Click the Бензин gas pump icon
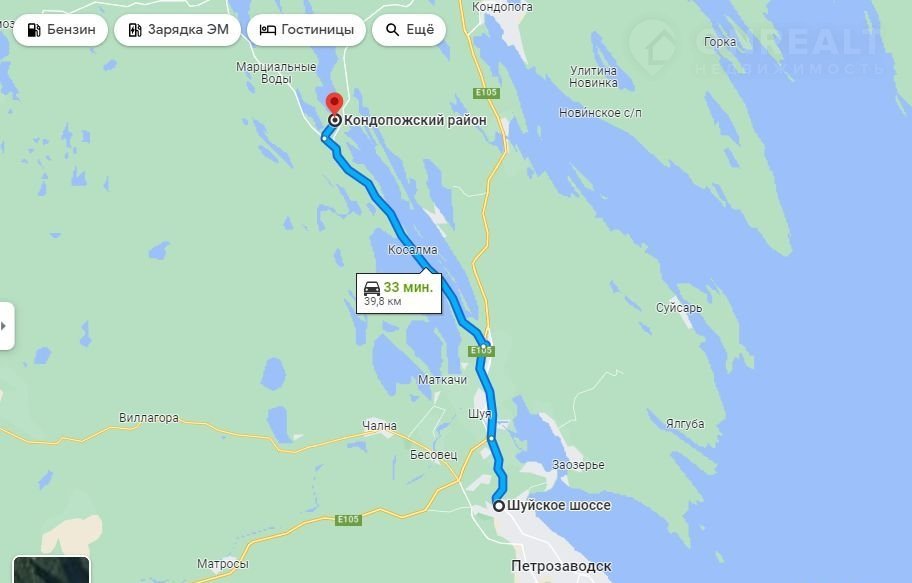Image resolution: width=912 pixels, height=583 pixels. [x=34, y=30]
